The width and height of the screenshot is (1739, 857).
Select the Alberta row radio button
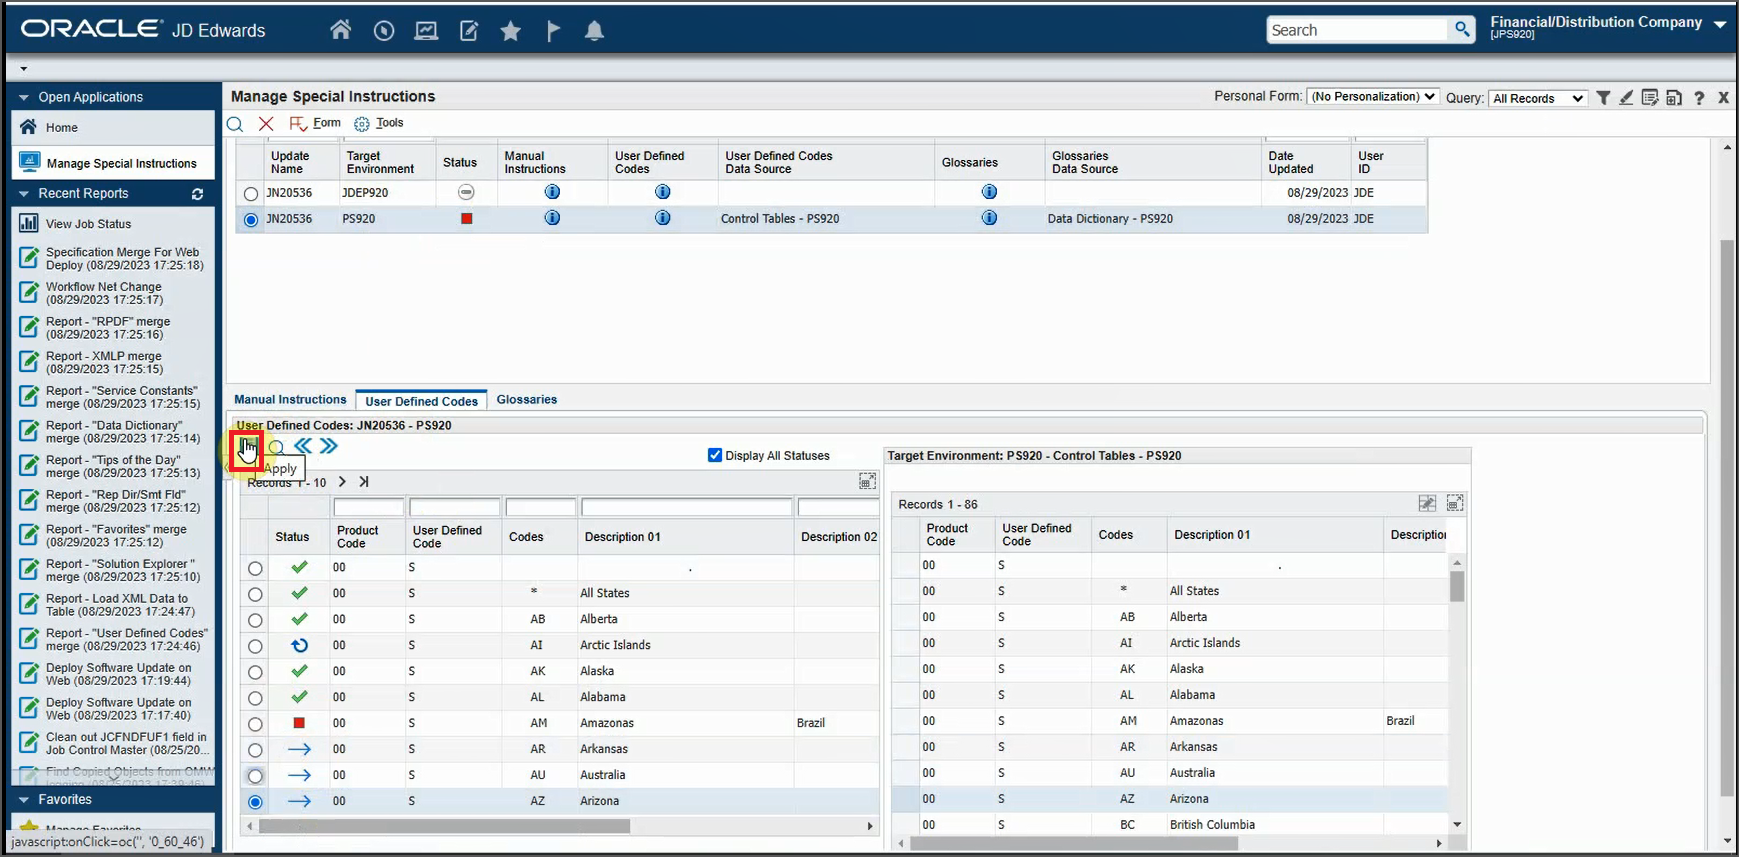(x=255, y=620)
